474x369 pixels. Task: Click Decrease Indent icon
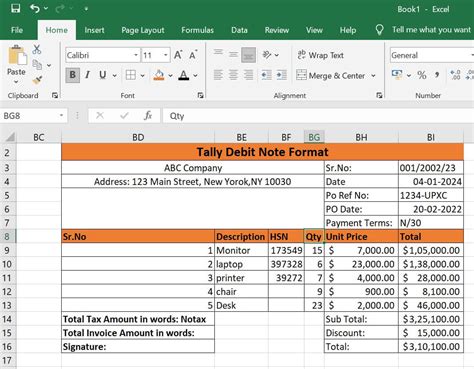(266, 75)
